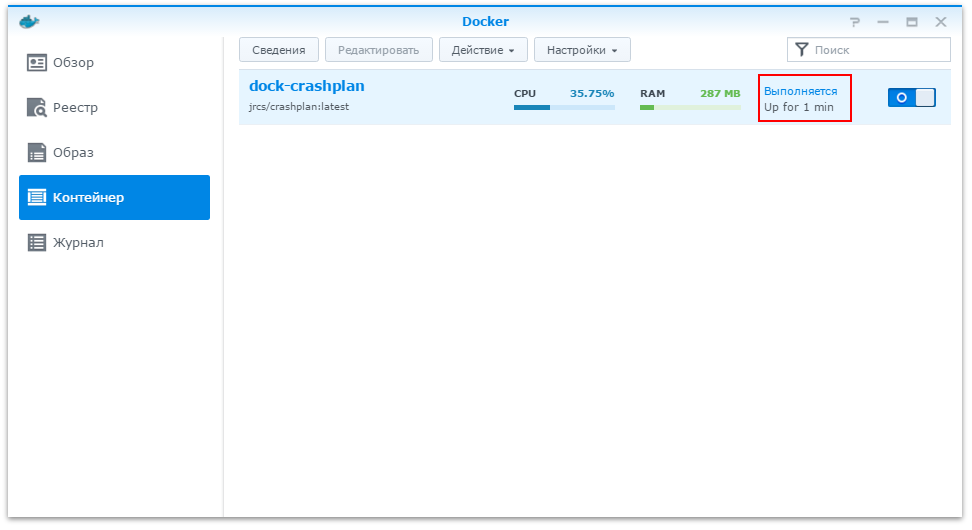972x530 pixels.
Task: Click the CPU usage bar of dock-crashplan
Action: pos(564,107)
